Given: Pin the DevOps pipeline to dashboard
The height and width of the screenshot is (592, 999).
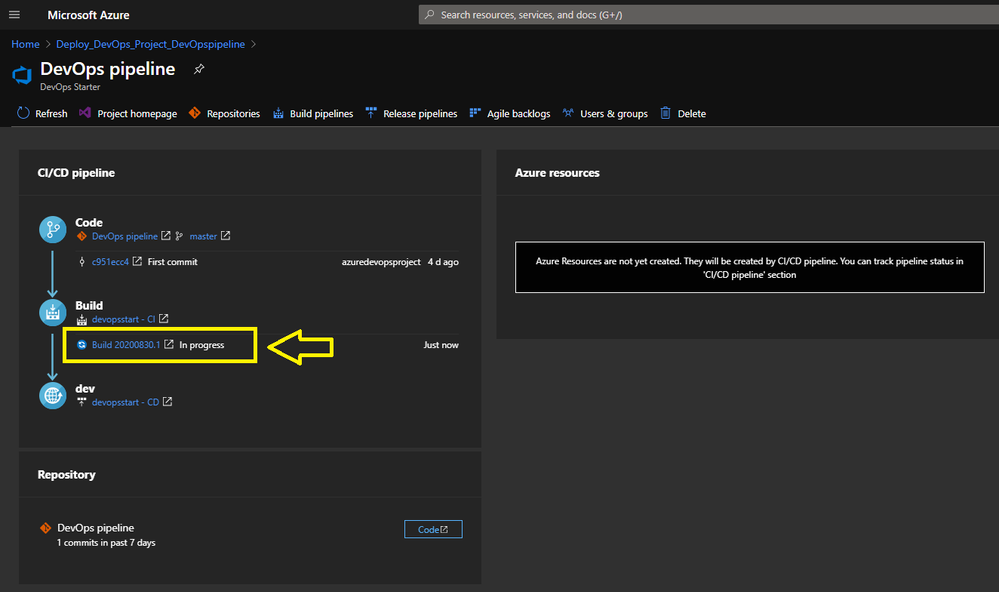Looking at the screenshot, I should coord(199,69).
